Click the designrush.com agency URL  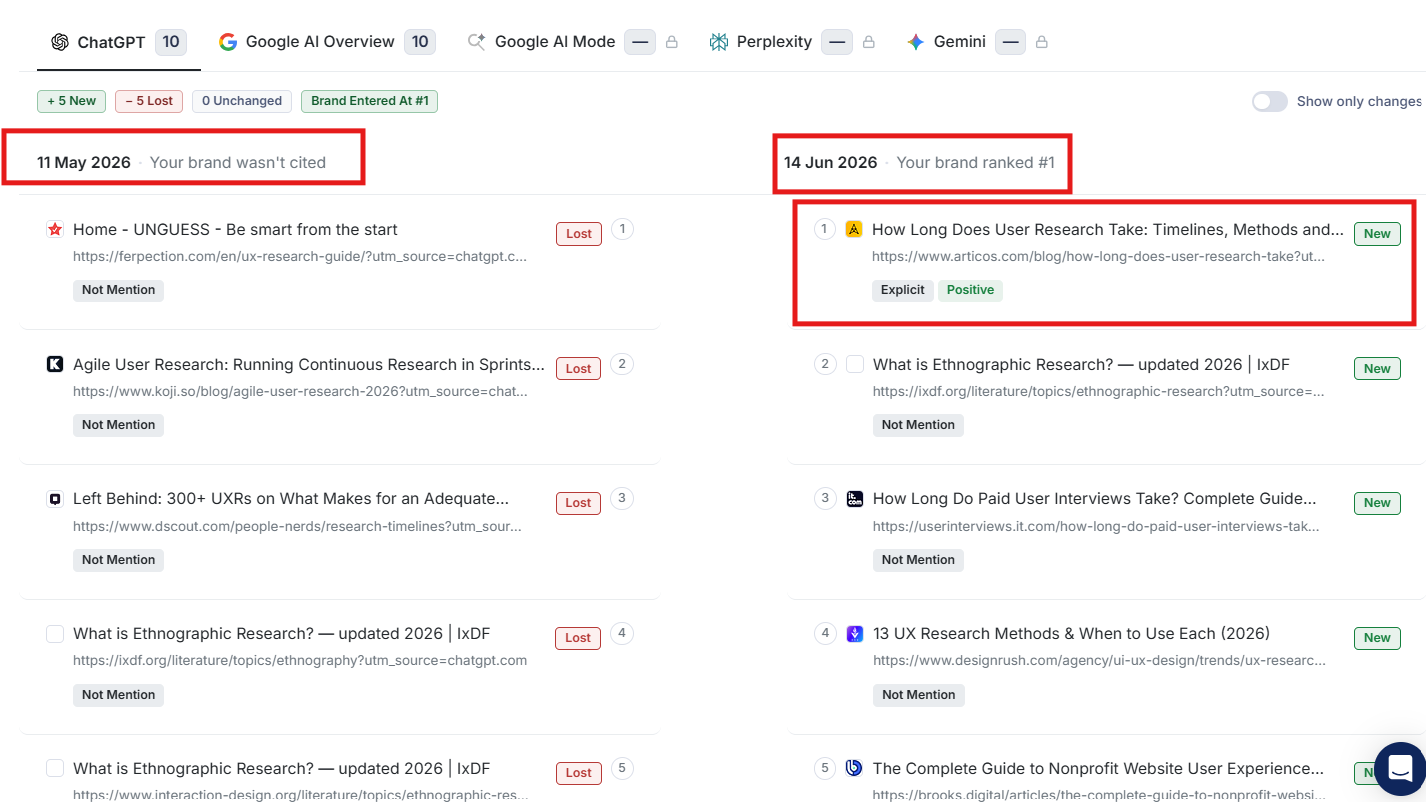(1100, 661)
